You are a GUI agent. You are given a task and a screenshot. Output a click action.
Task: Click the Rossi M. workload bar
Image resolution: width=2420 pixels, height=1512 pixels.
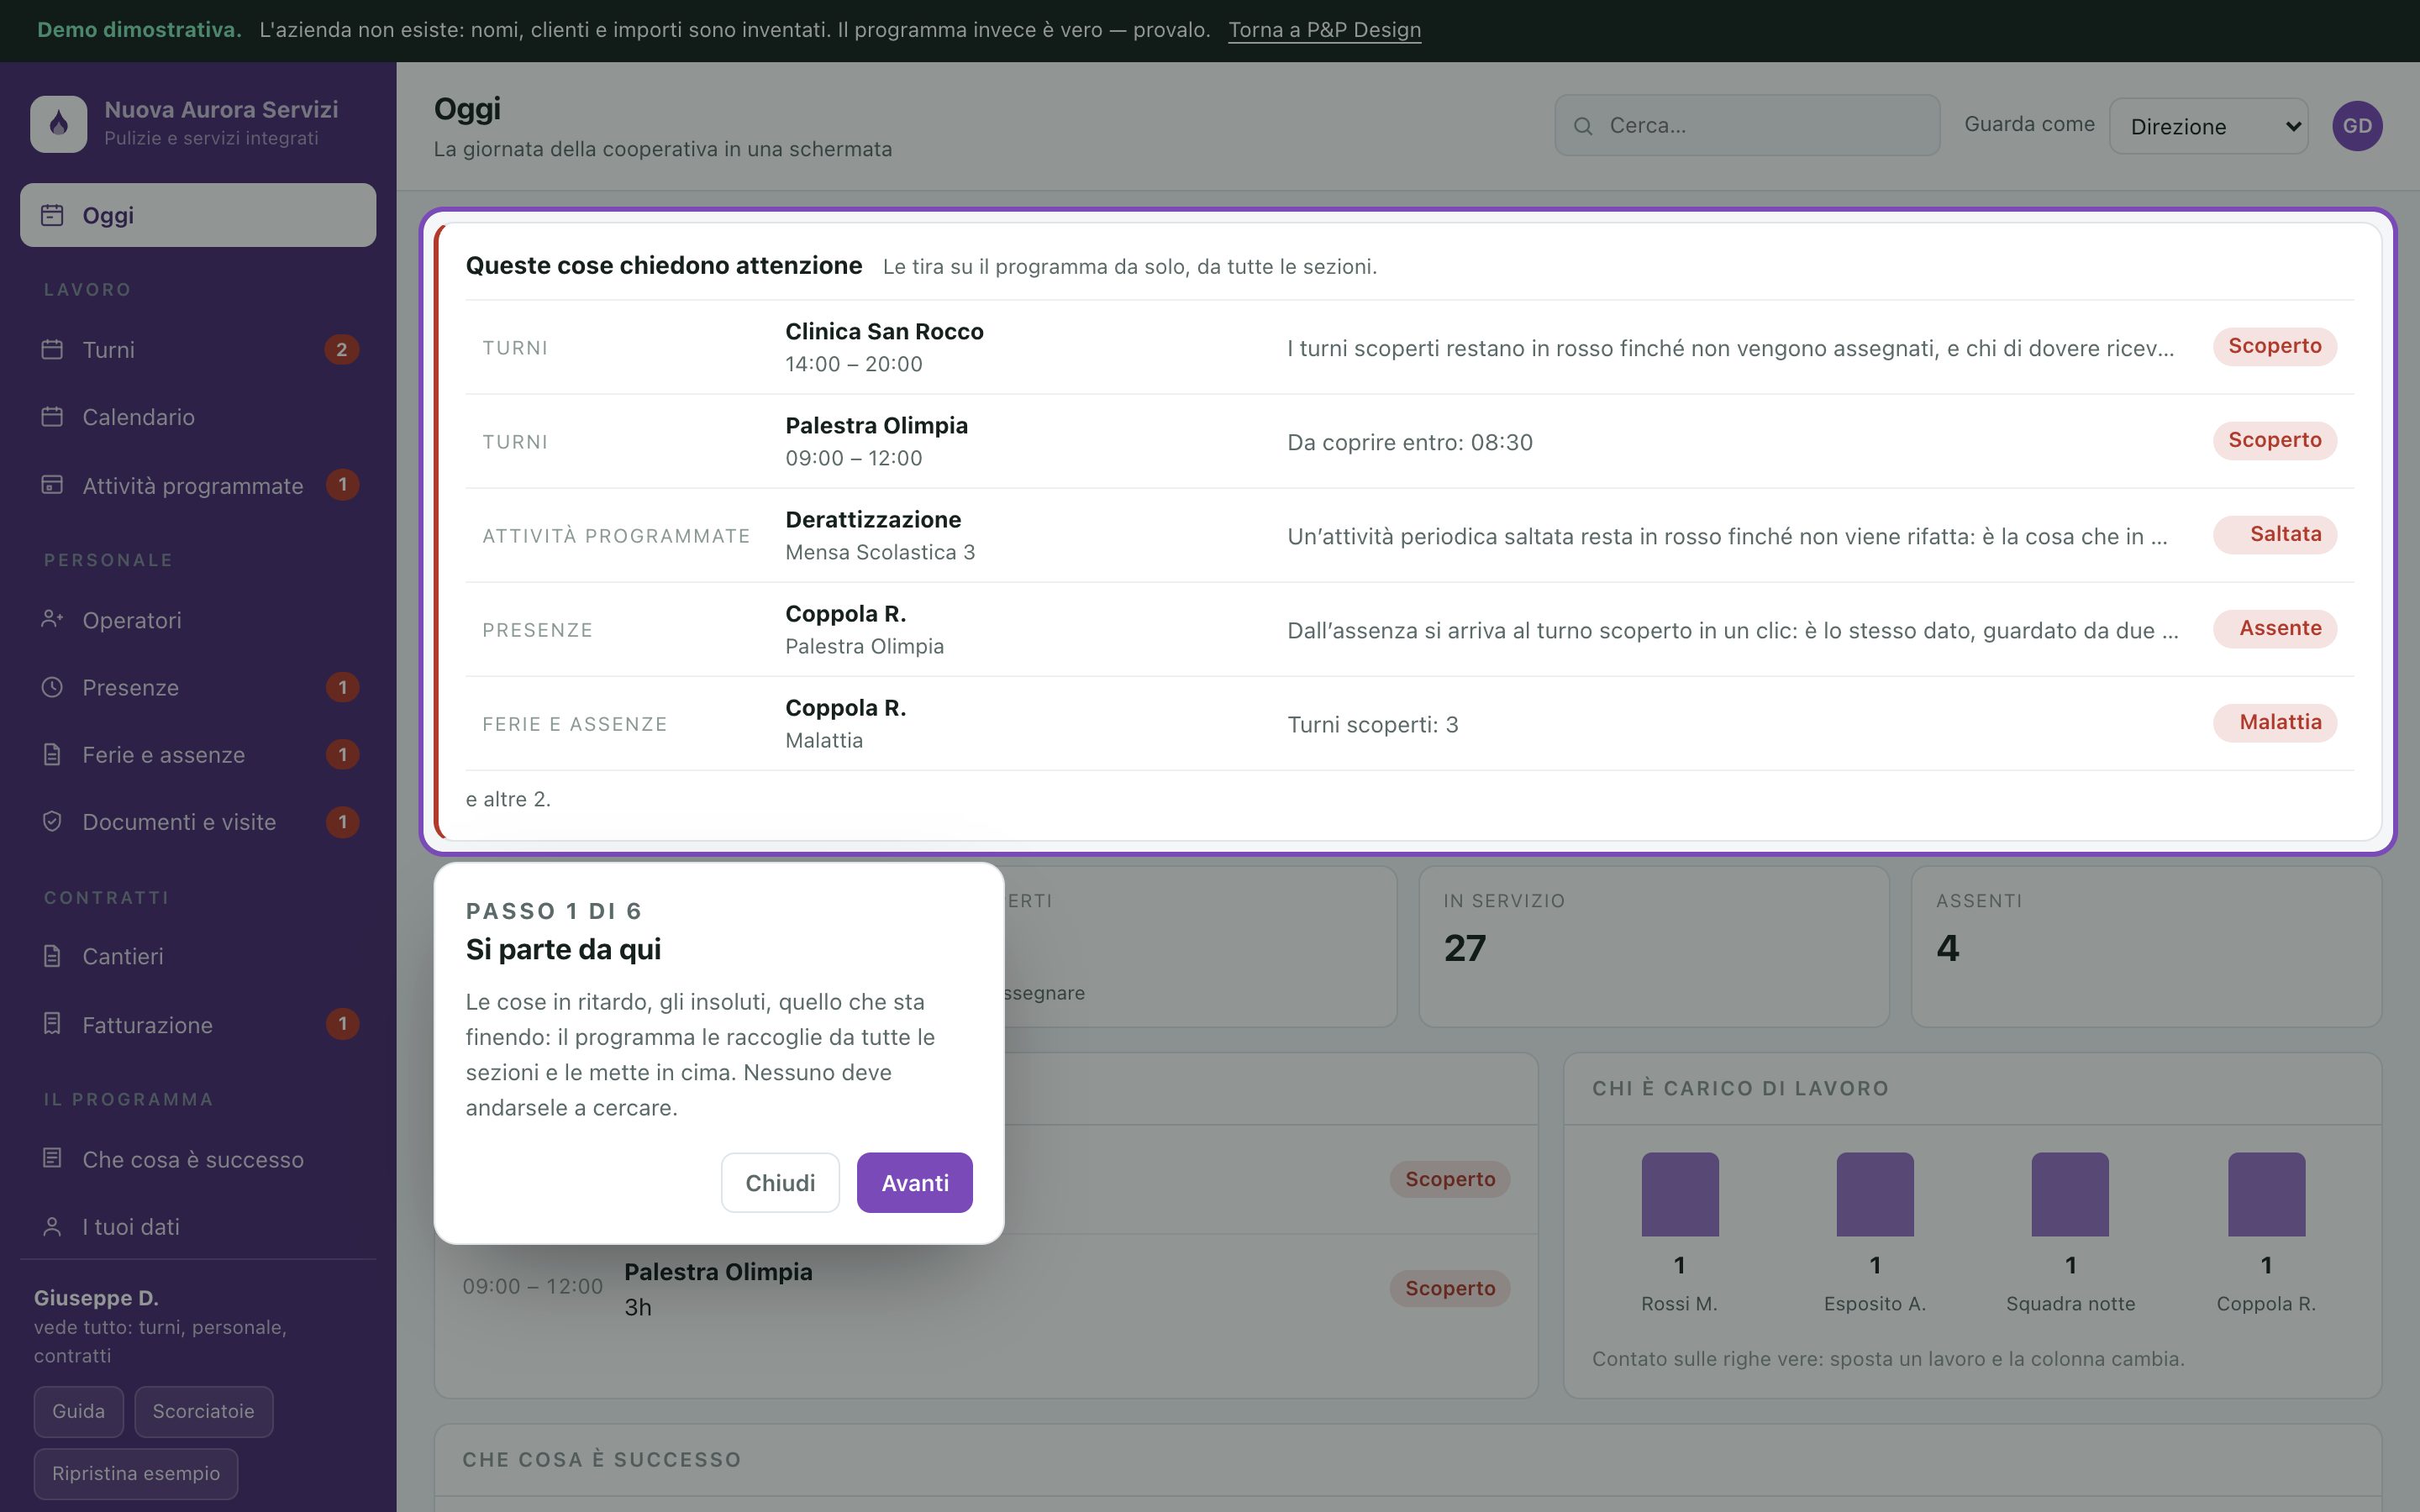click(x=1680, y=1194)
